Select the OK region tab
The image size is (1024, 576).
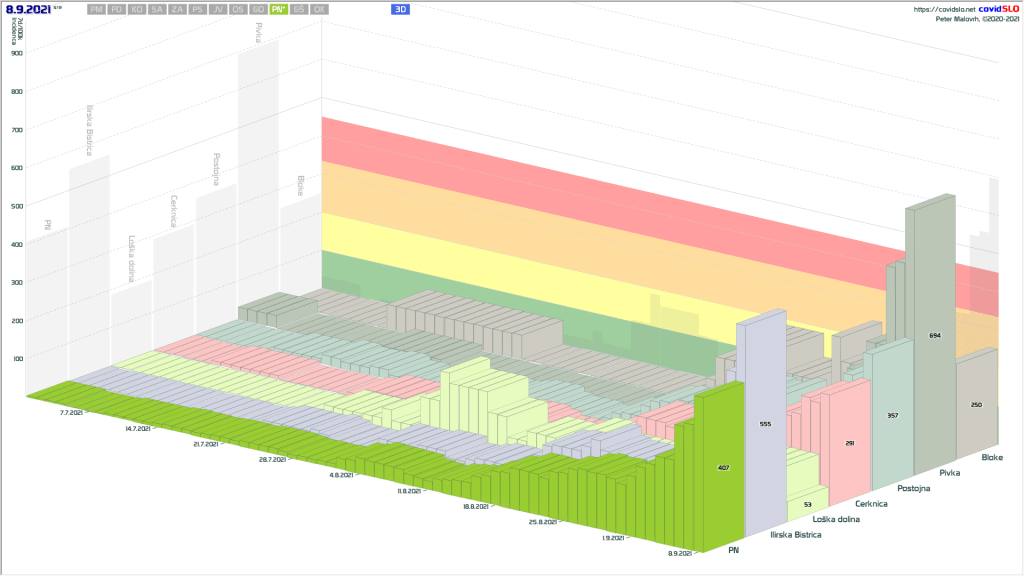click(319, 9)
